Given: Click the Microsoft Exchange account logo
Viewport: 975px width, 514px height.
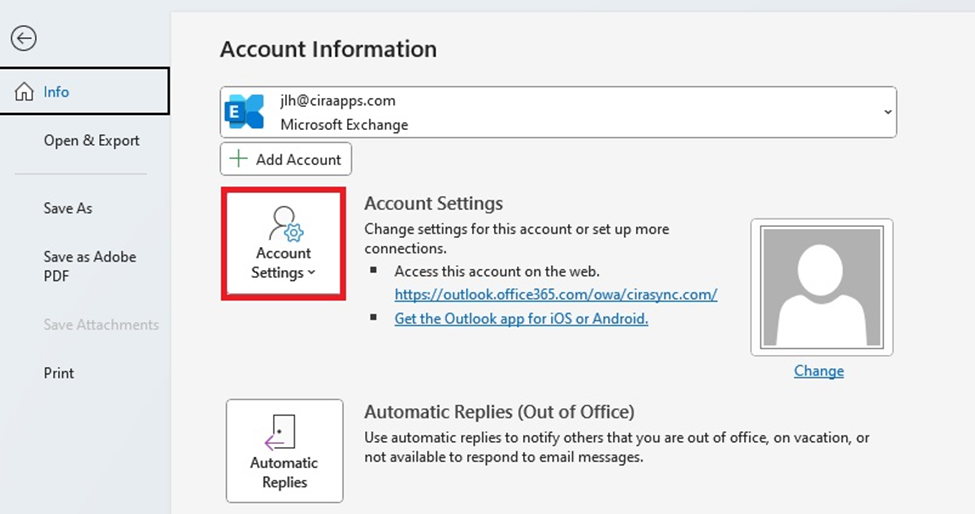Looking at the screenshot, I should pyautogui.click(x=244, y=112).
